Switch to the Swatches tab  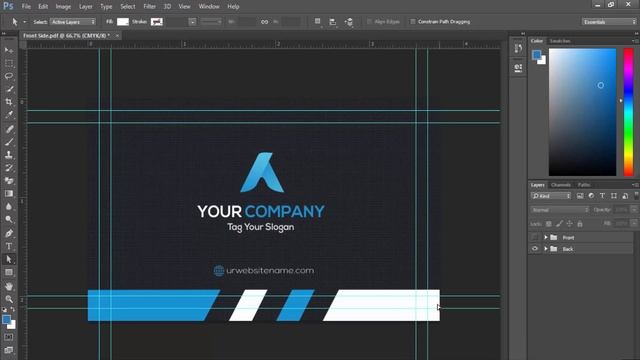coord(560,41)
